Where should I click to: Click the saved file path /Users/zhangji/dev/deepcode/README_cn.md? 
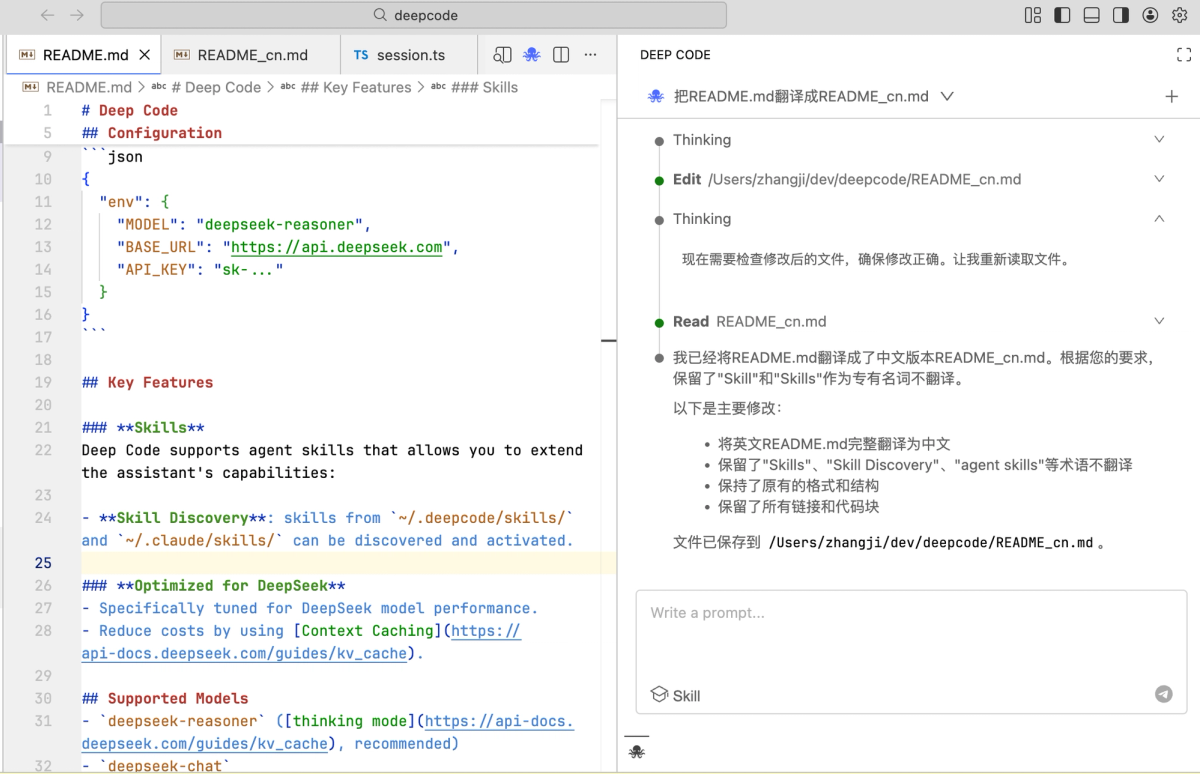click(931, 543)
